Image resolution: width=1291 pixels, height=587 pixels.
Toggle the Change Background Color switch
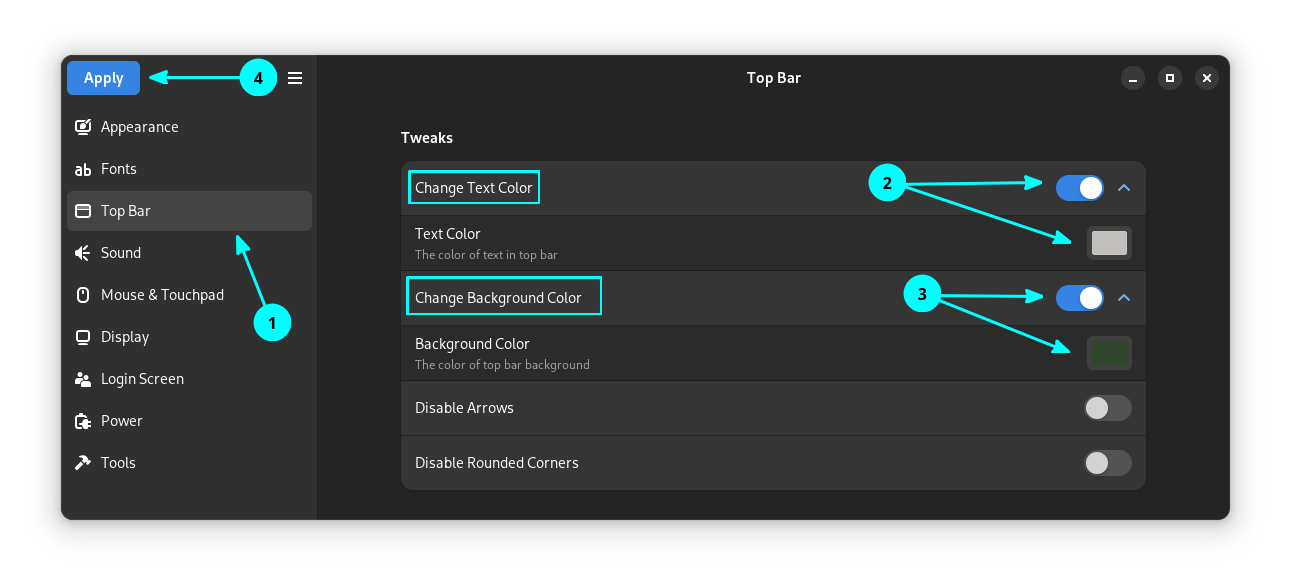point(1079,297)
